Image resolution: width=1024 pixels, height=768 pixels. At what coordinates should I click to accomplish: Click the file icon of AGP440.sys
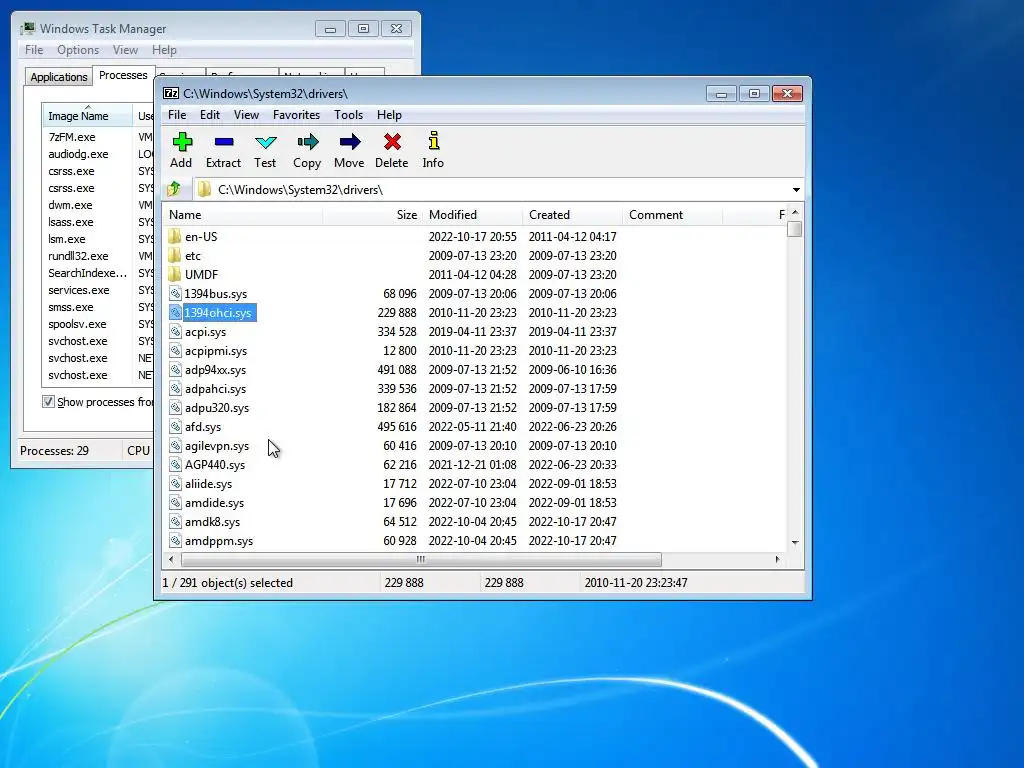click(175, 464)
